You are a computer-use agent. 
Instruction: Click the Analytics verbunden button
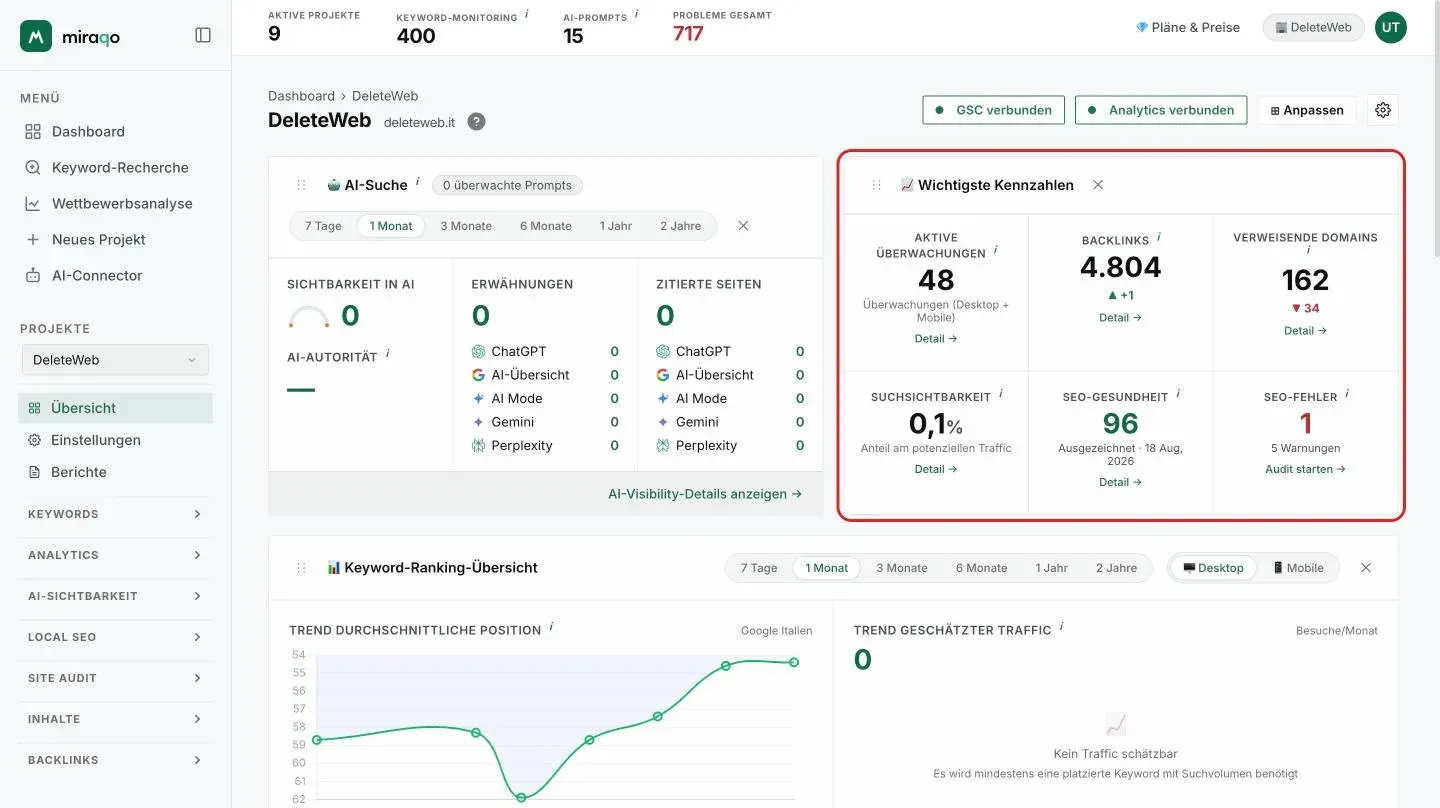tap(1161, 110)
